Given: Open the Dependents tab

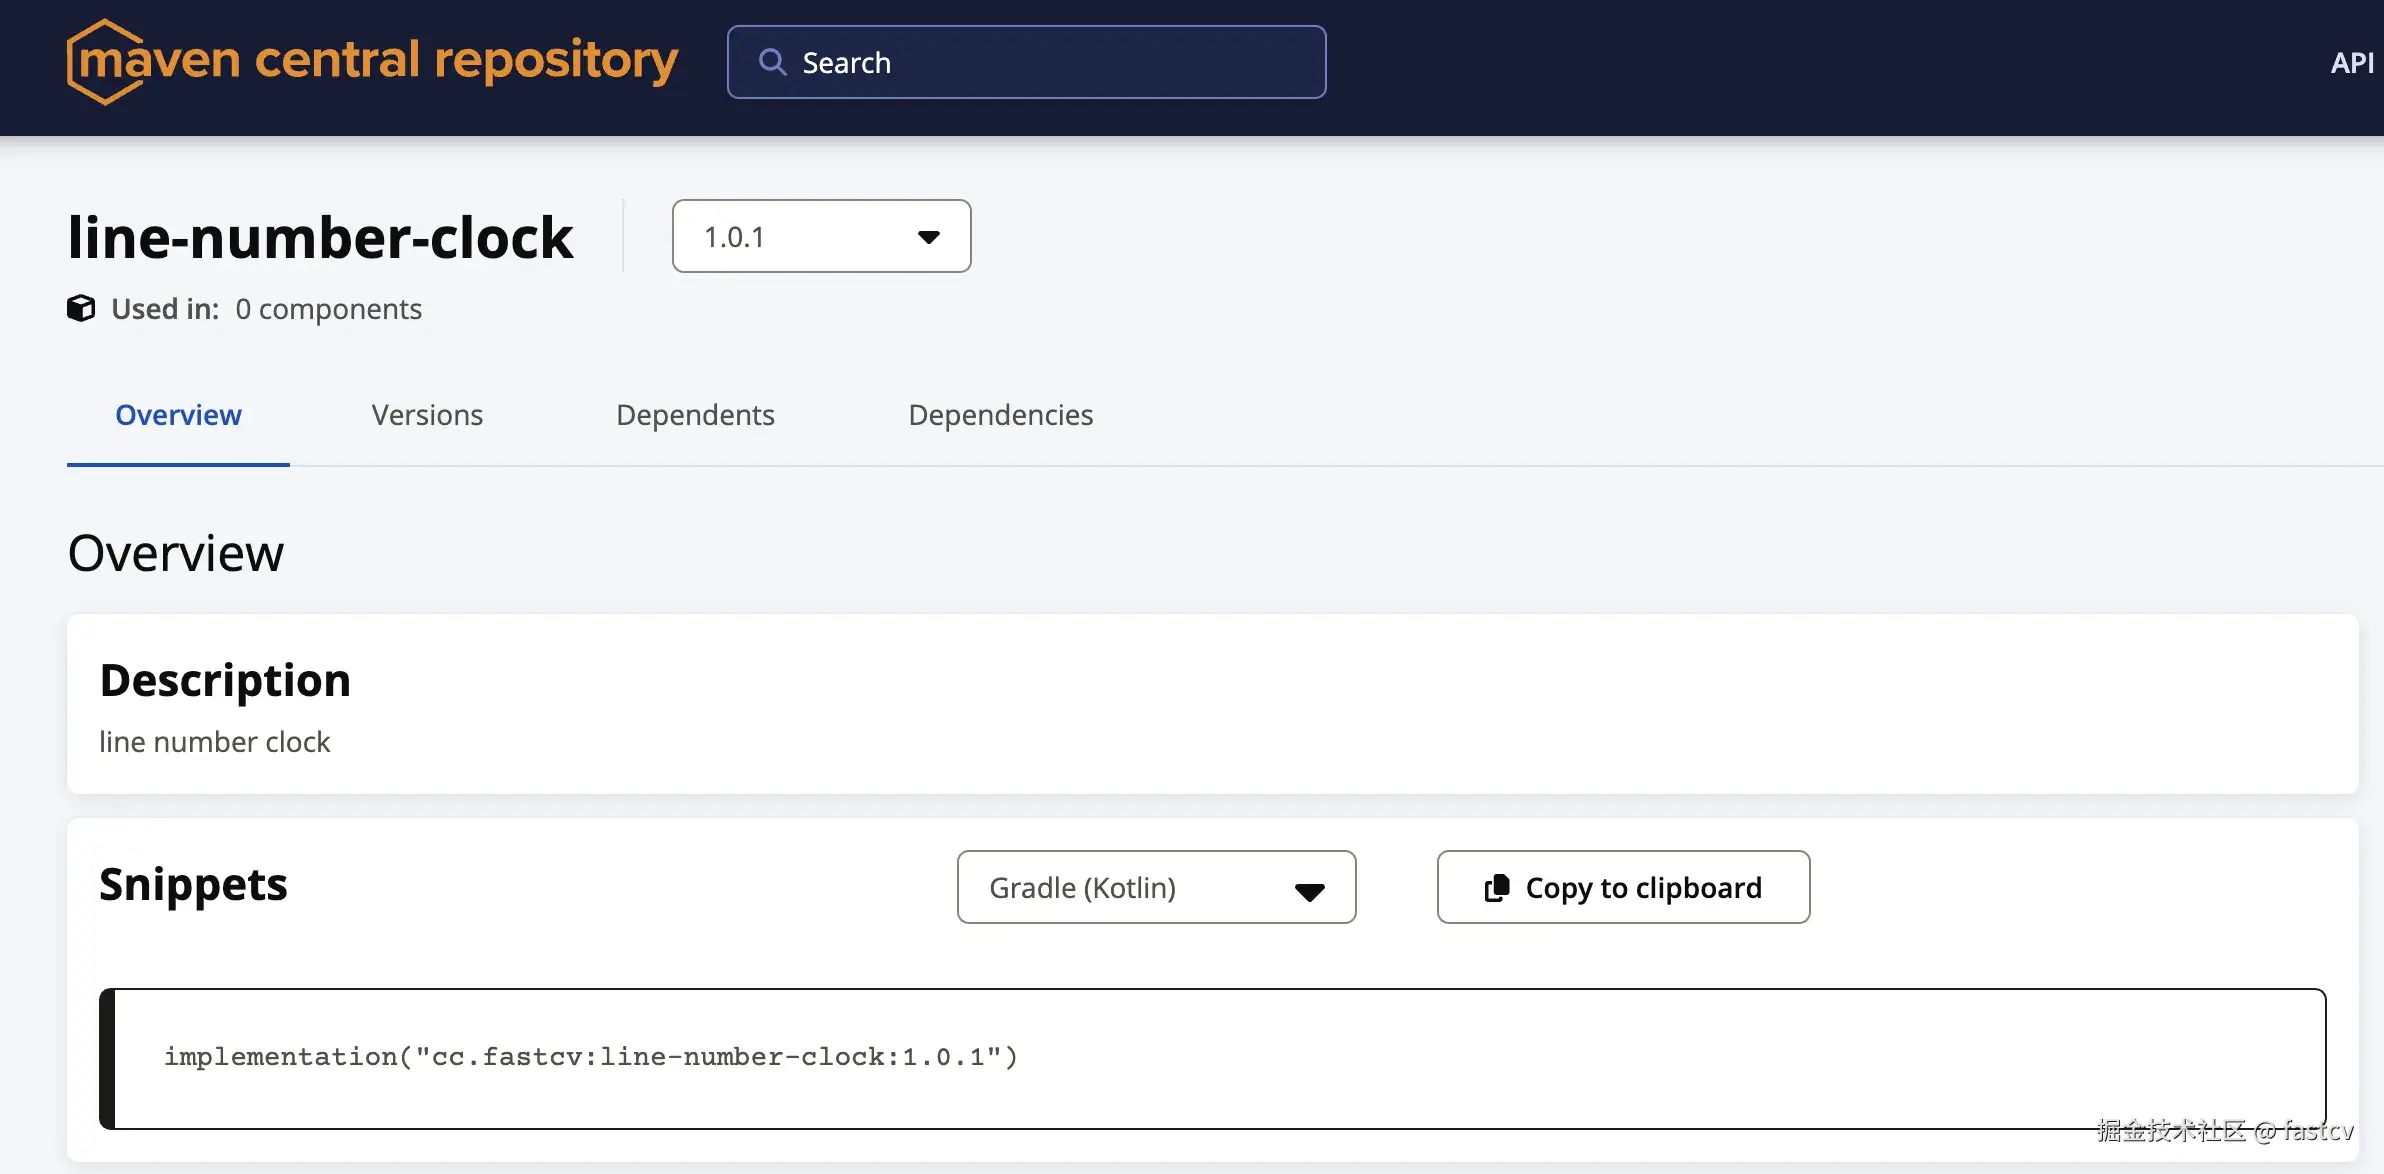Looking at the screenshot, I should coord(695,415).
